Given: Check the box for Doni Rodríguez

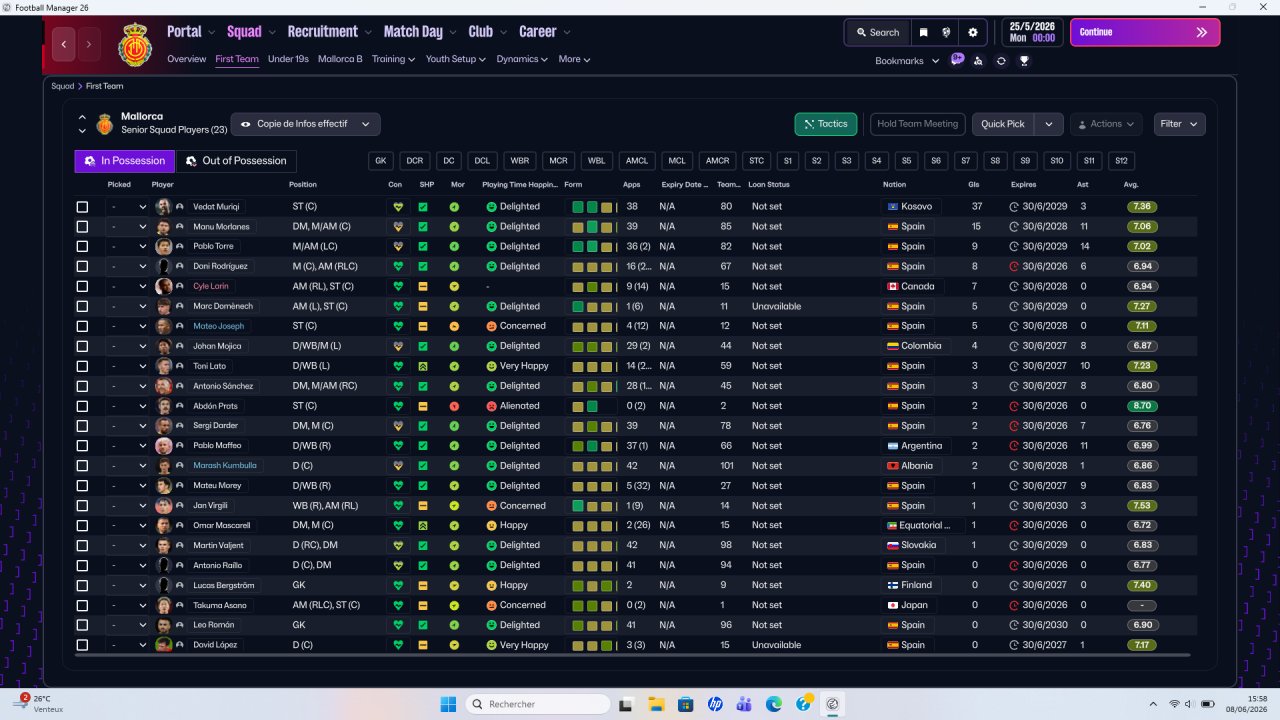Looking at the screenshot, I should tap(82, 267).
